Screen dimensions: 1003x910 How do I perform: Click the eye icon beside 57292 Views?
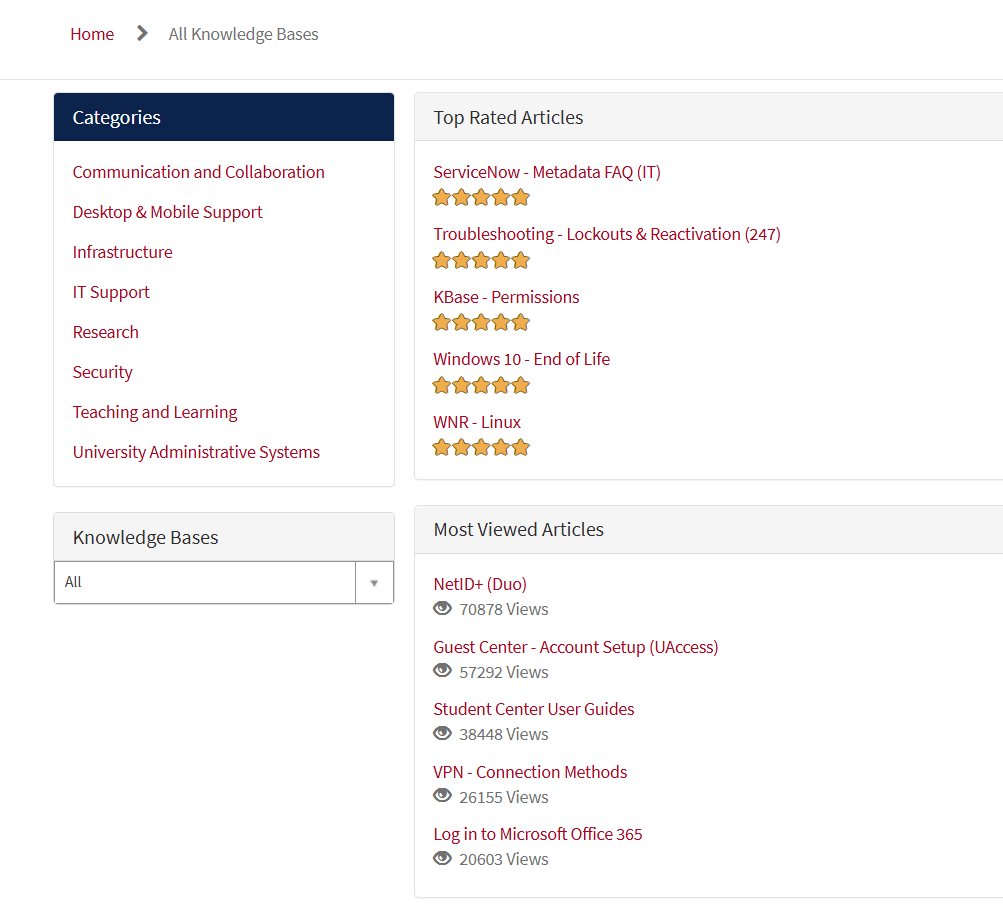pos(442,671)
